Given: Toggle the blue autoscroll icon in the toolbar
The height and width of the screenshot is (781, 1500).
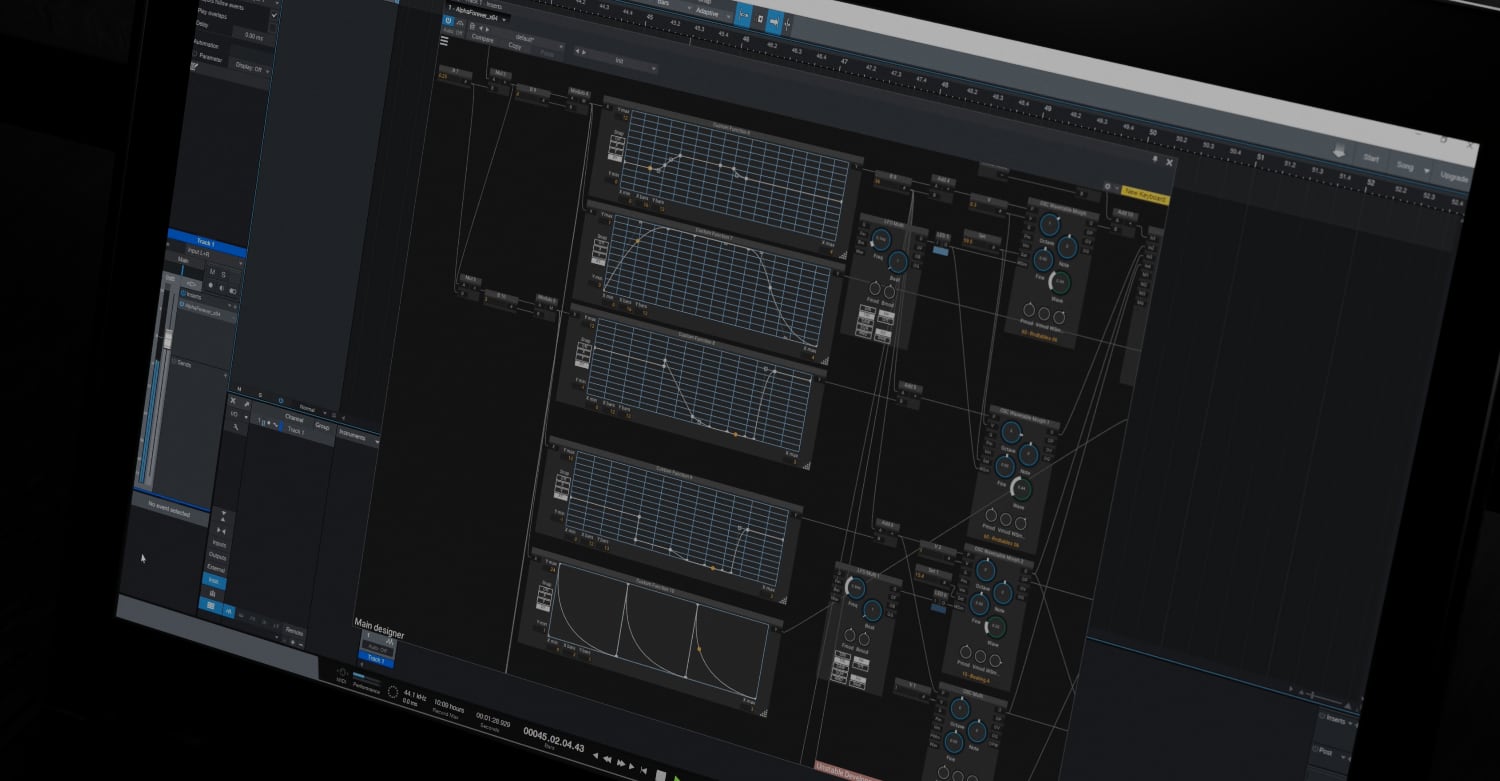Looking at the screenshot, I should click(776, 22).
